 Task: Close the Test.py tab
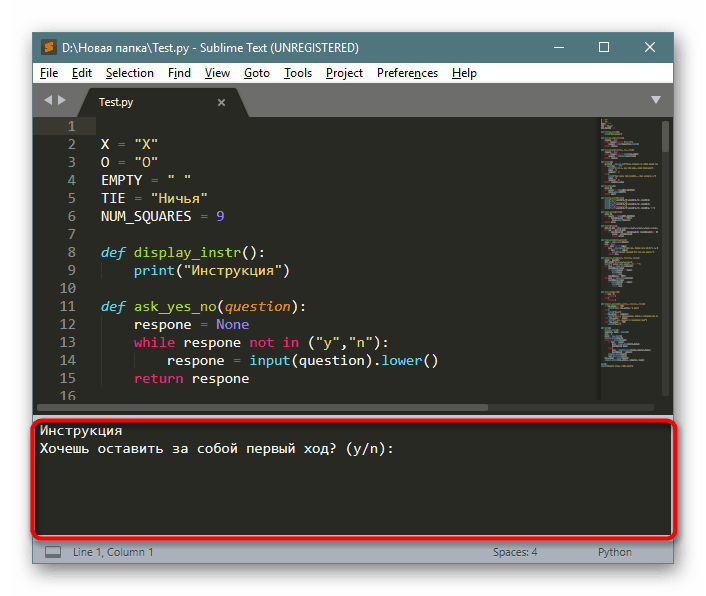click(x=221, y=103)
